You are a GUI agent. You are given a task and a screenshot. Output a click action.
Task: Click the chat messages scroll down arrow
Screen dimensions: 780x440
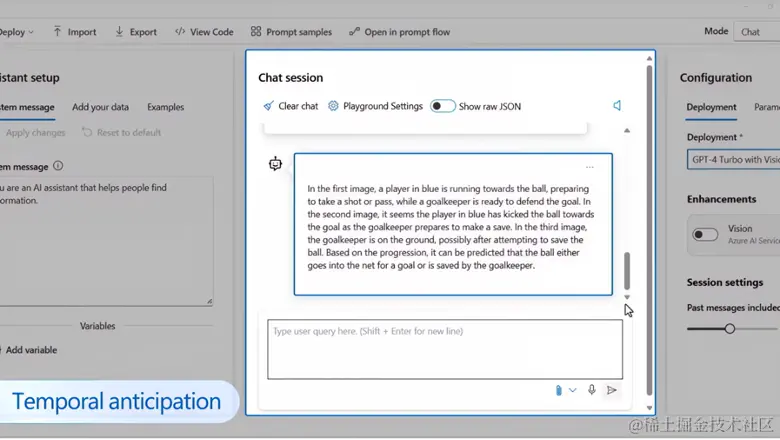tap(627, 297)
